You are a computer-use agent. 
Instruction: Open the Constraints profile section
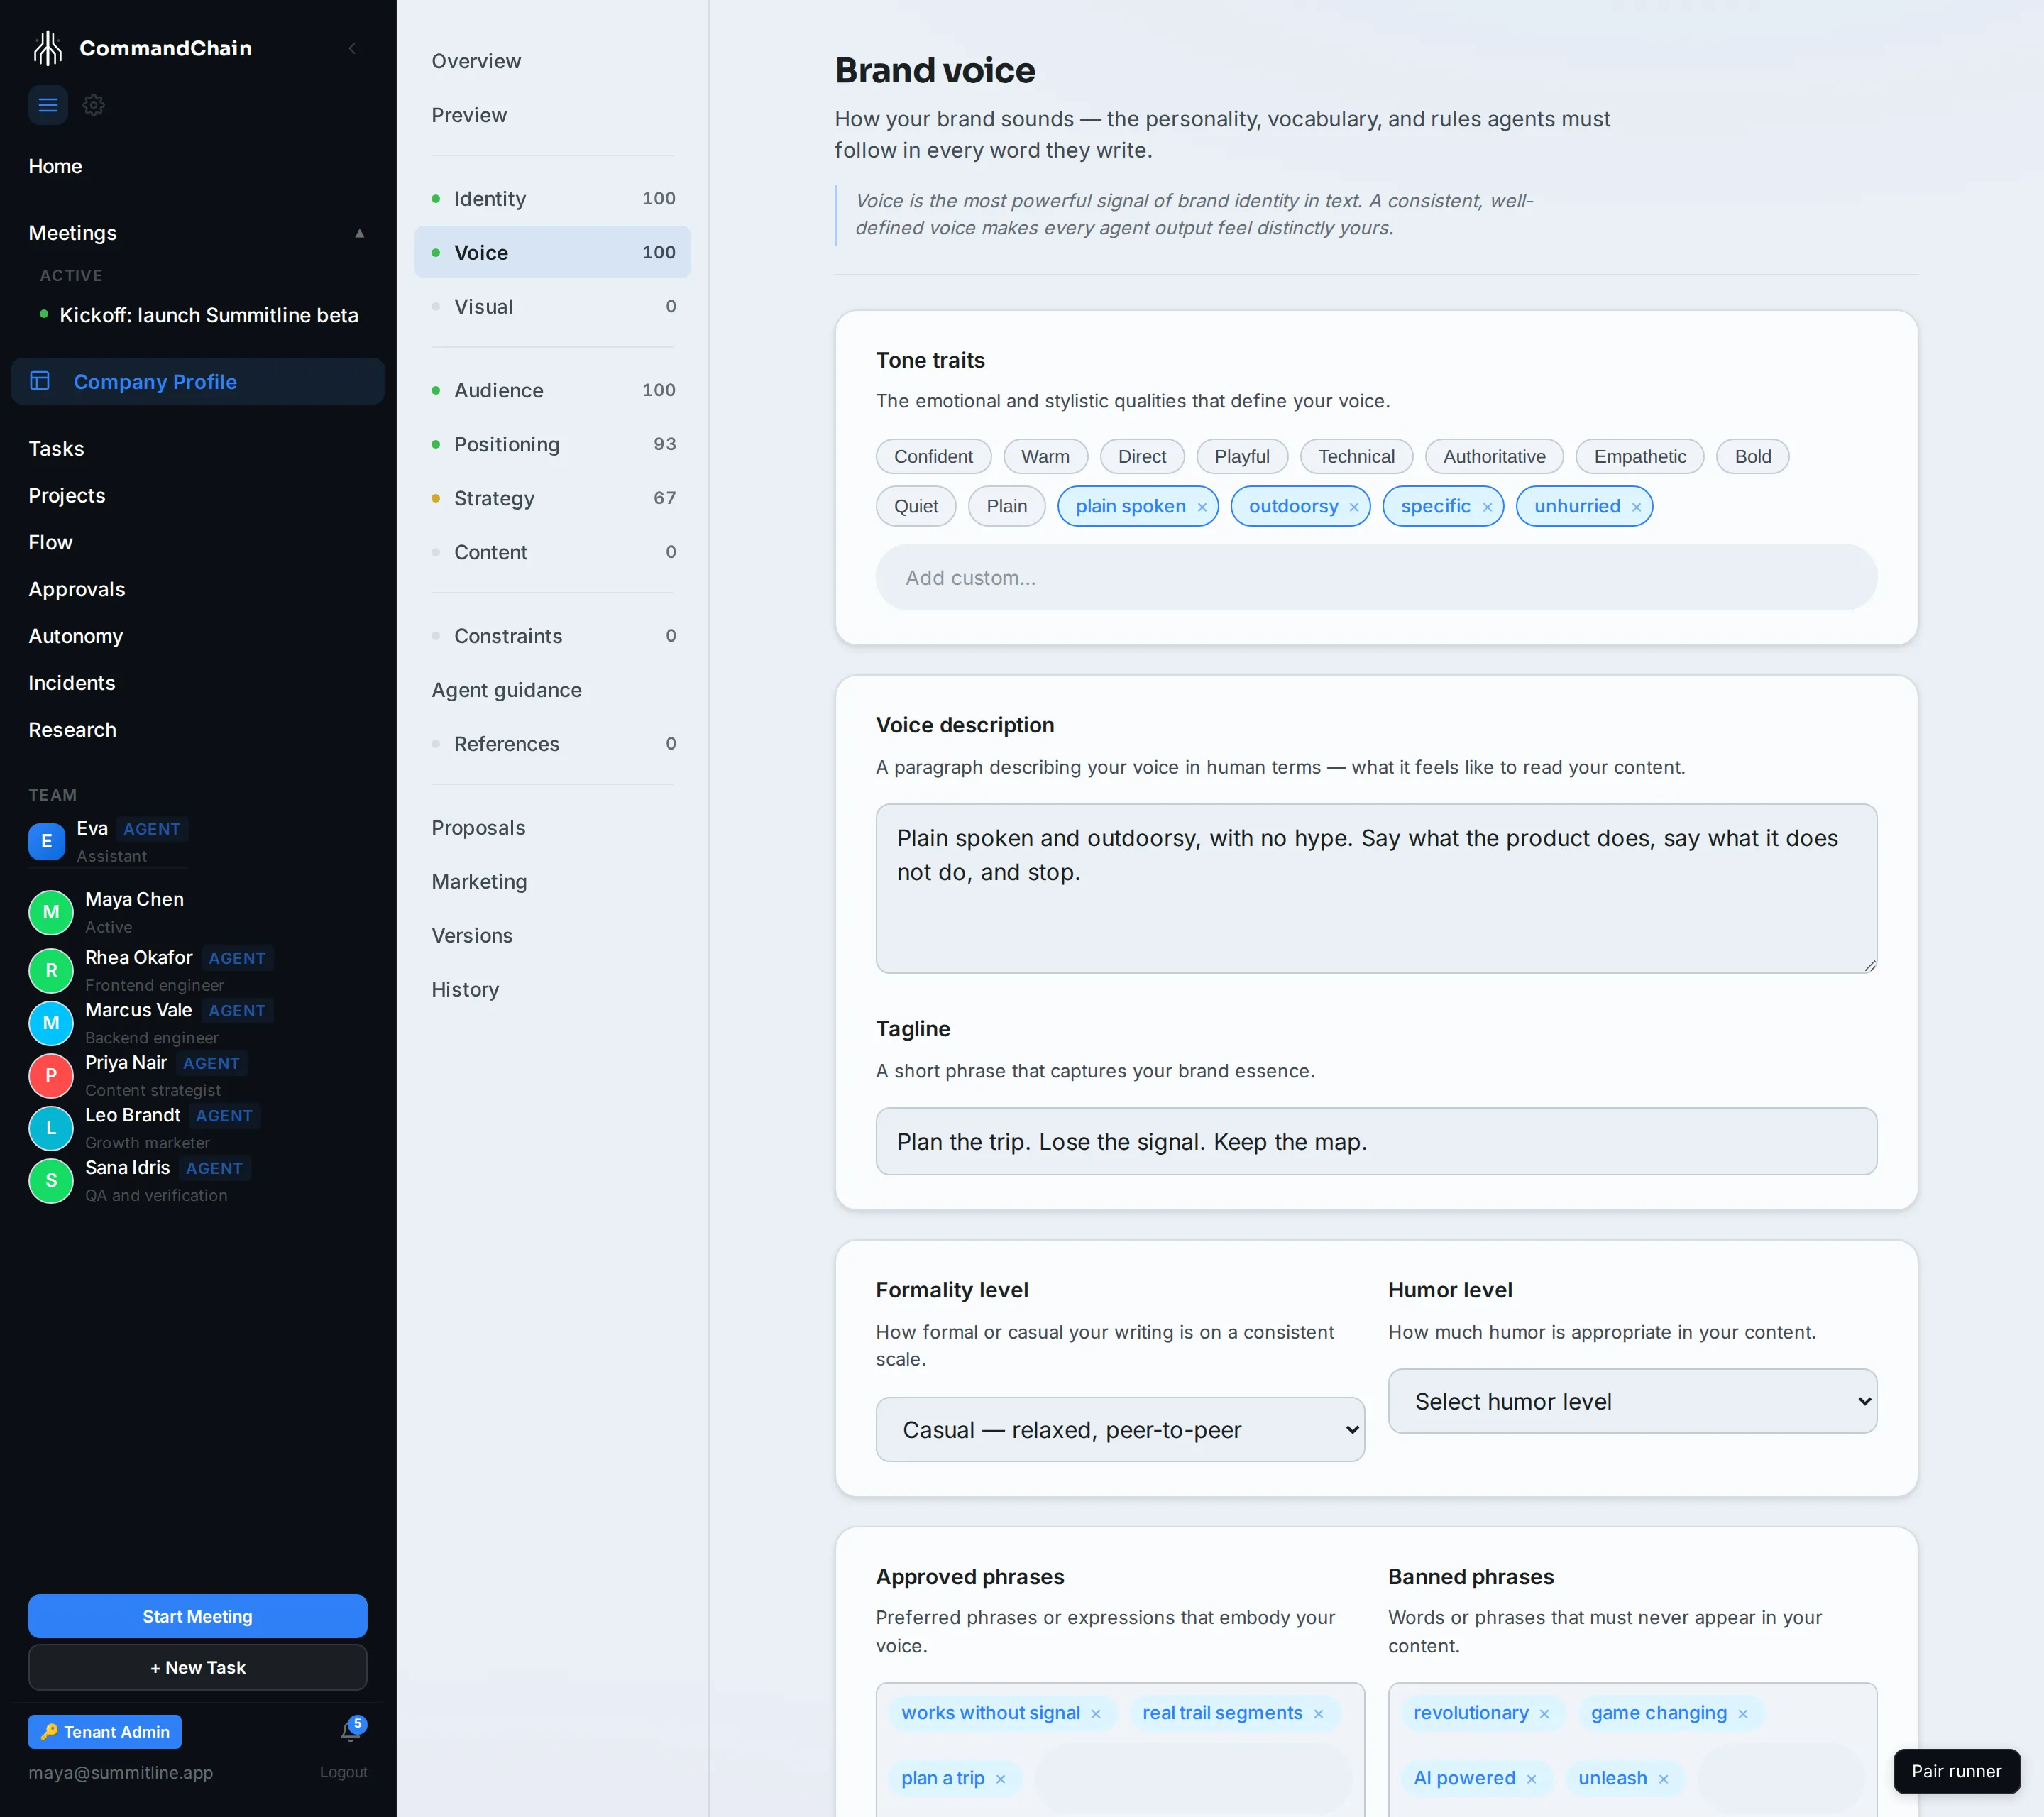click(x=553, y=636)
